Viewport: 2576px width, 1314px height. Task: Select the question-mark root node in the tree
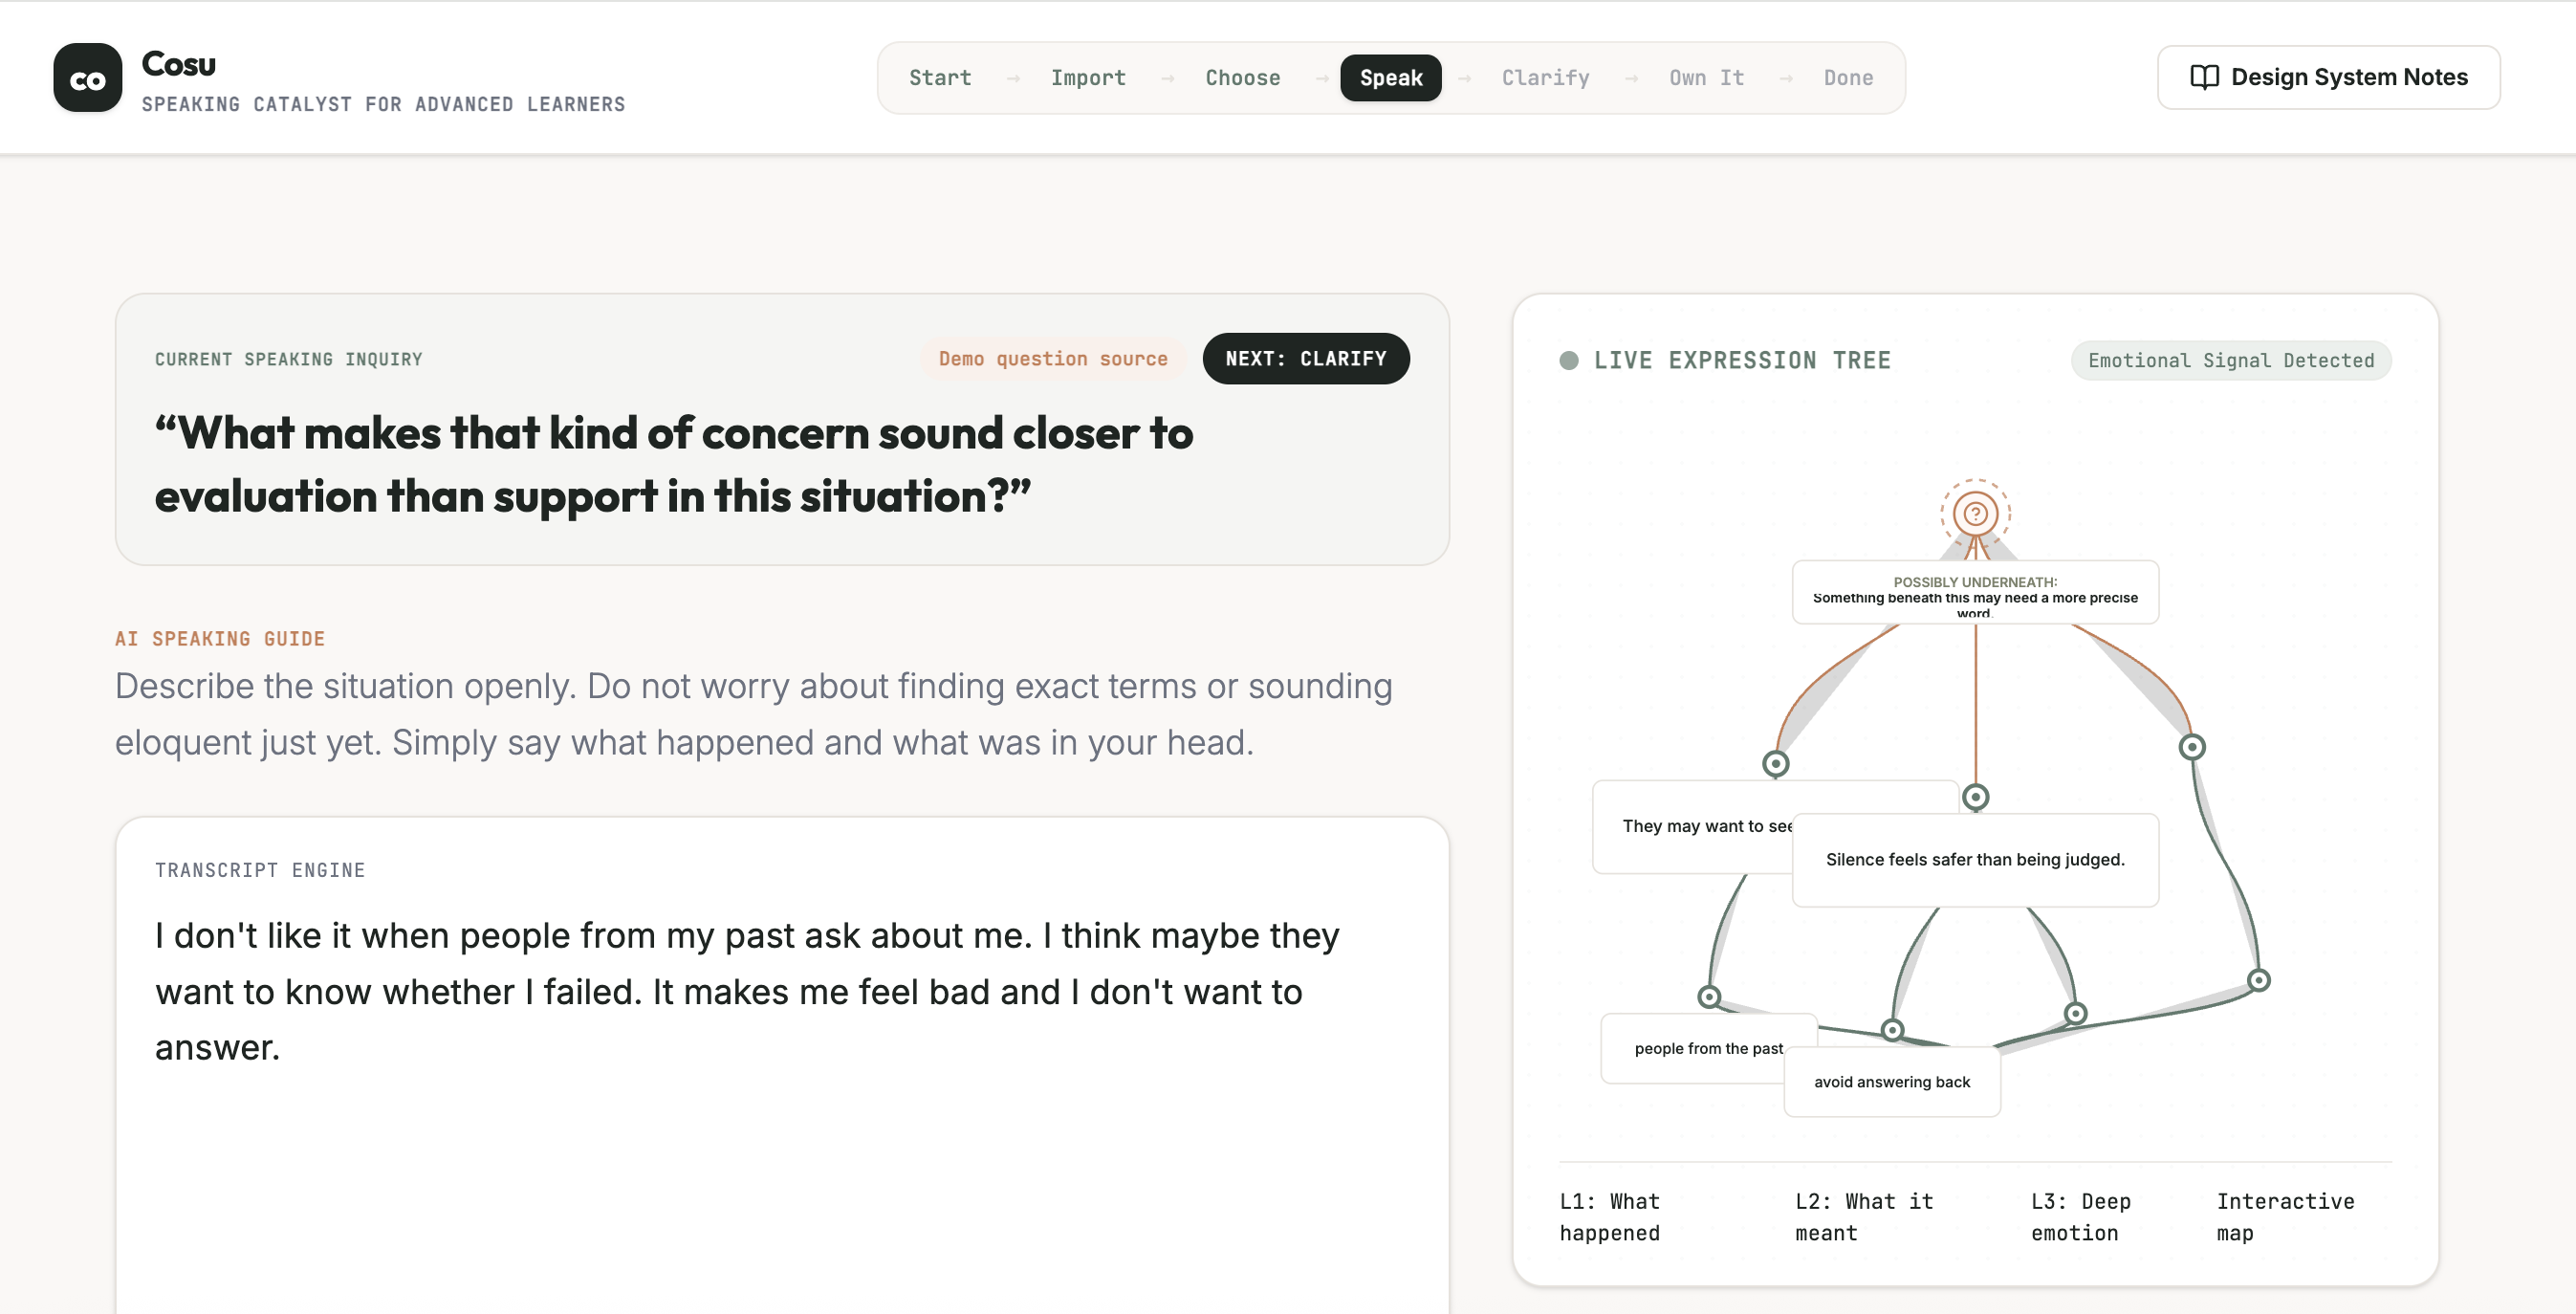(x=1975, y=514)
